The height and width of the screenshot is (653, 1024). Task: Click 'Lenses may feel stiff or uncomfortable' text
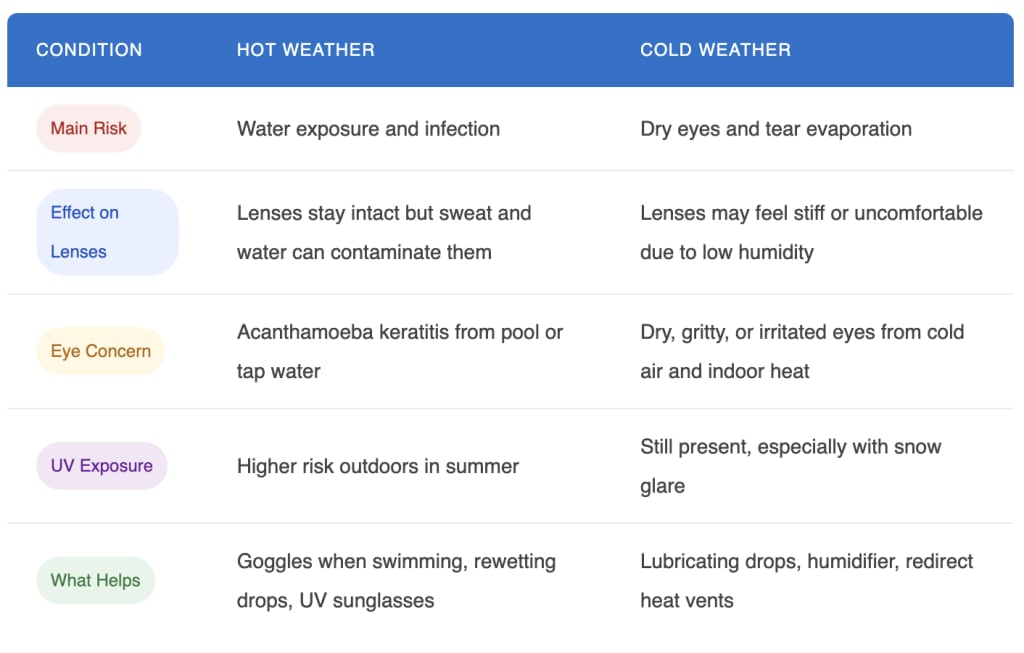(x=811, y=214)
